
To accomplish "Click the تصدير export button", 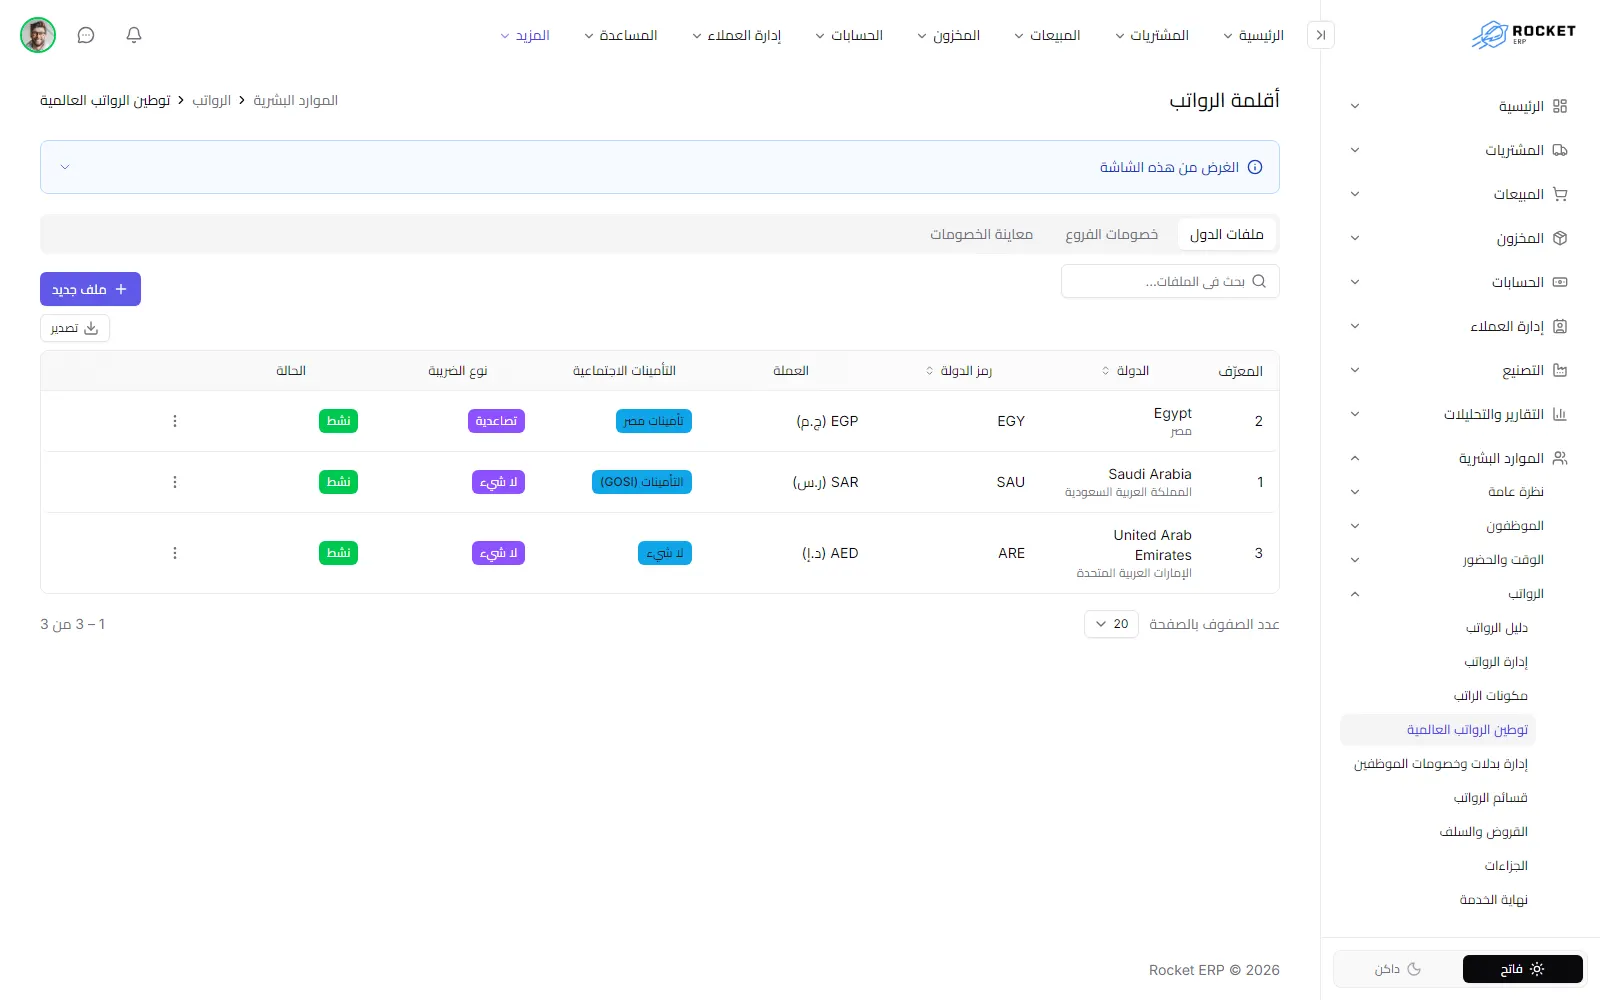I will pos(75,328).
